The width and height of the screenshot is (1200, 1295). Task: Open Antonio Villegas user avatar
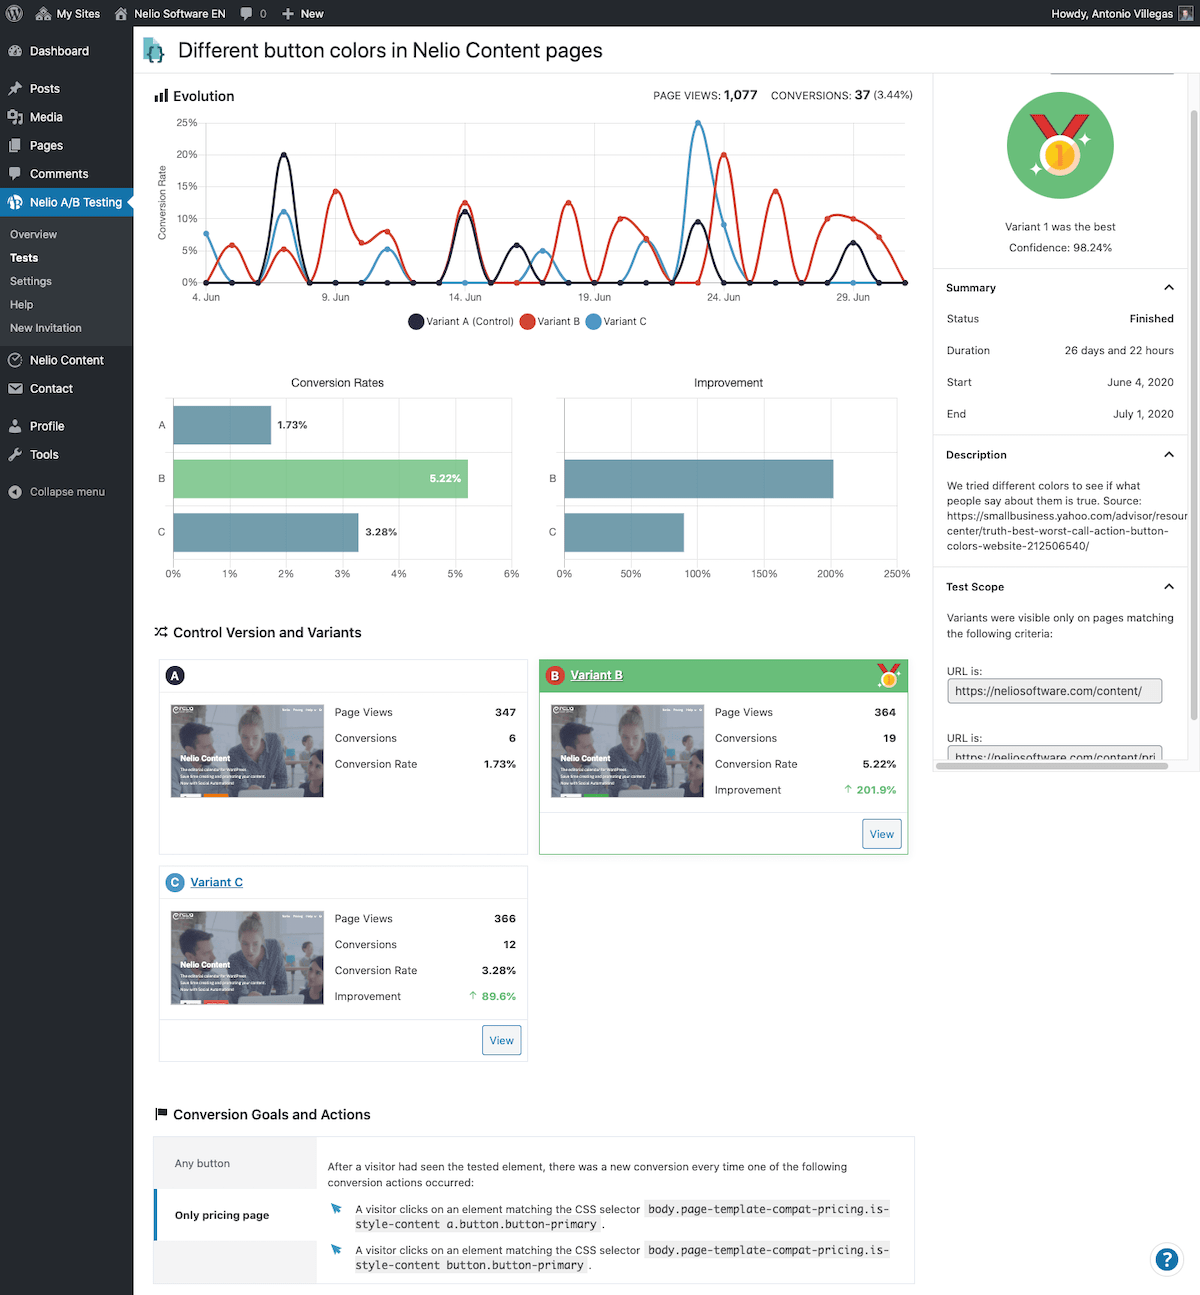point(1186,14)
